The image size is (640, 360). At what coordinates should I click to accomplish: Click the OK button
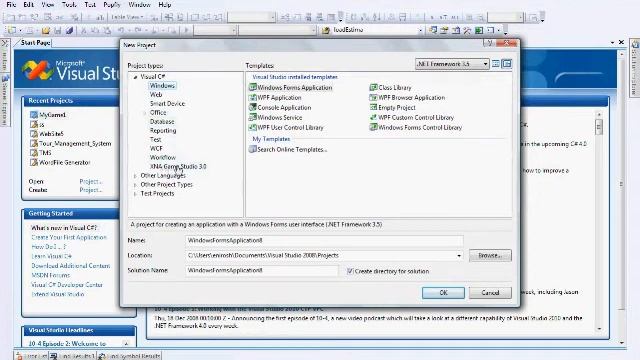443,293
